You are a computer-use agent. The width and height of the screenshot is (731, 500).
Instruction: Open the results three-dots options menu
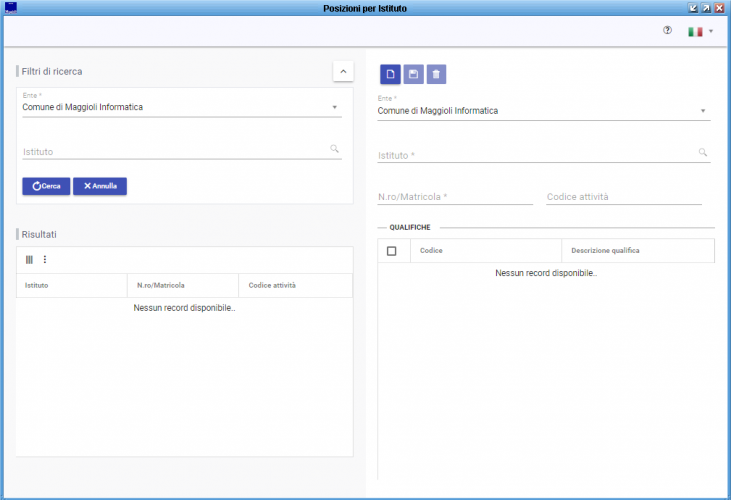(44, 260)
